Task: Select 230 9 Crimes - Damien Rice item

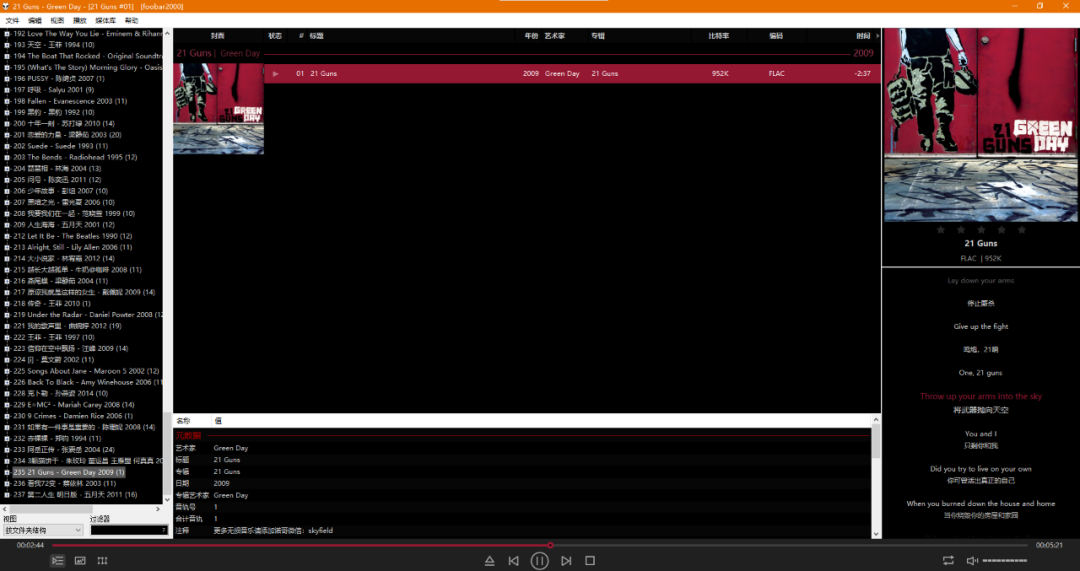Action: pyautogui.click(x=73, y=416)
